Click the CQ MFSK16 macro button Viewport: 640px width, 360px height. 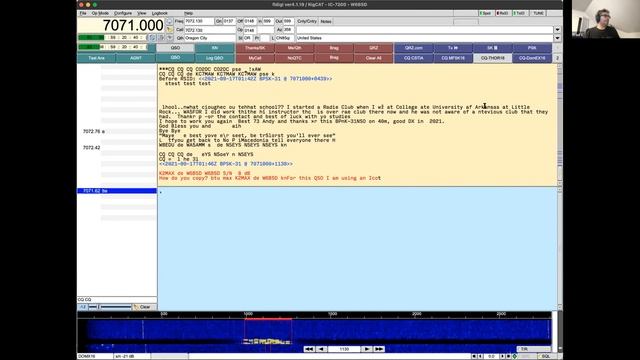[x=453, y=58]
